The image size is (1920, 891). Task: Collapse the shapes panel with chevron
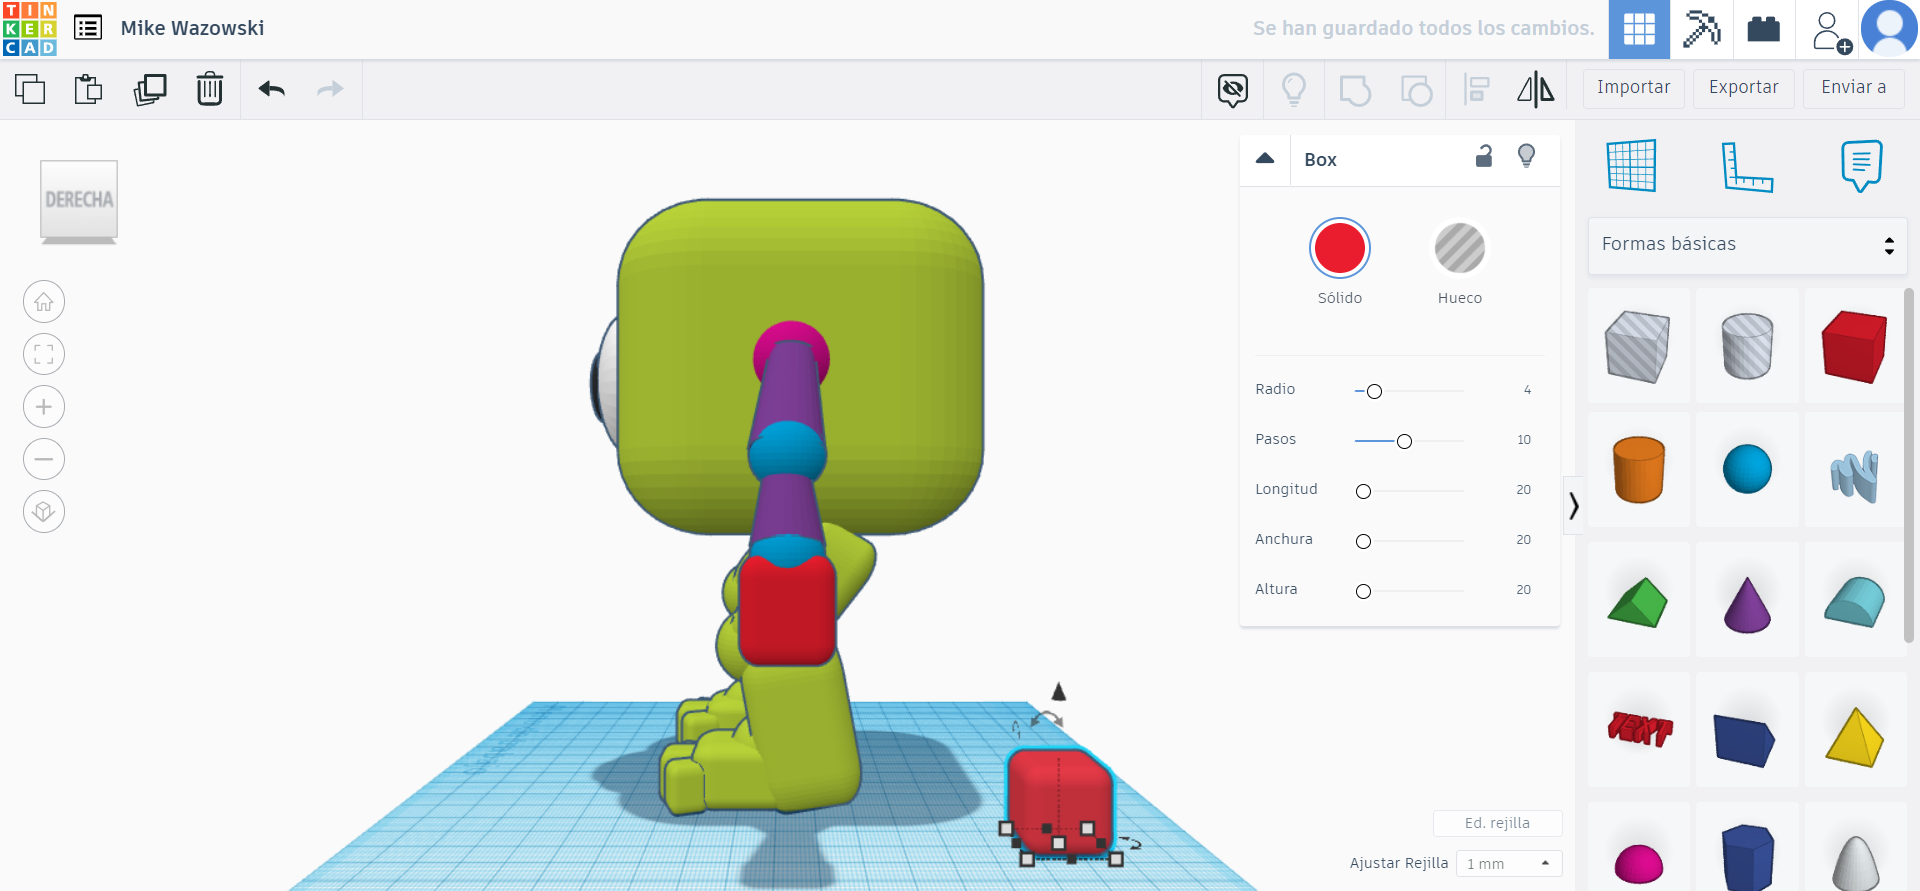tap(1573, 506)
